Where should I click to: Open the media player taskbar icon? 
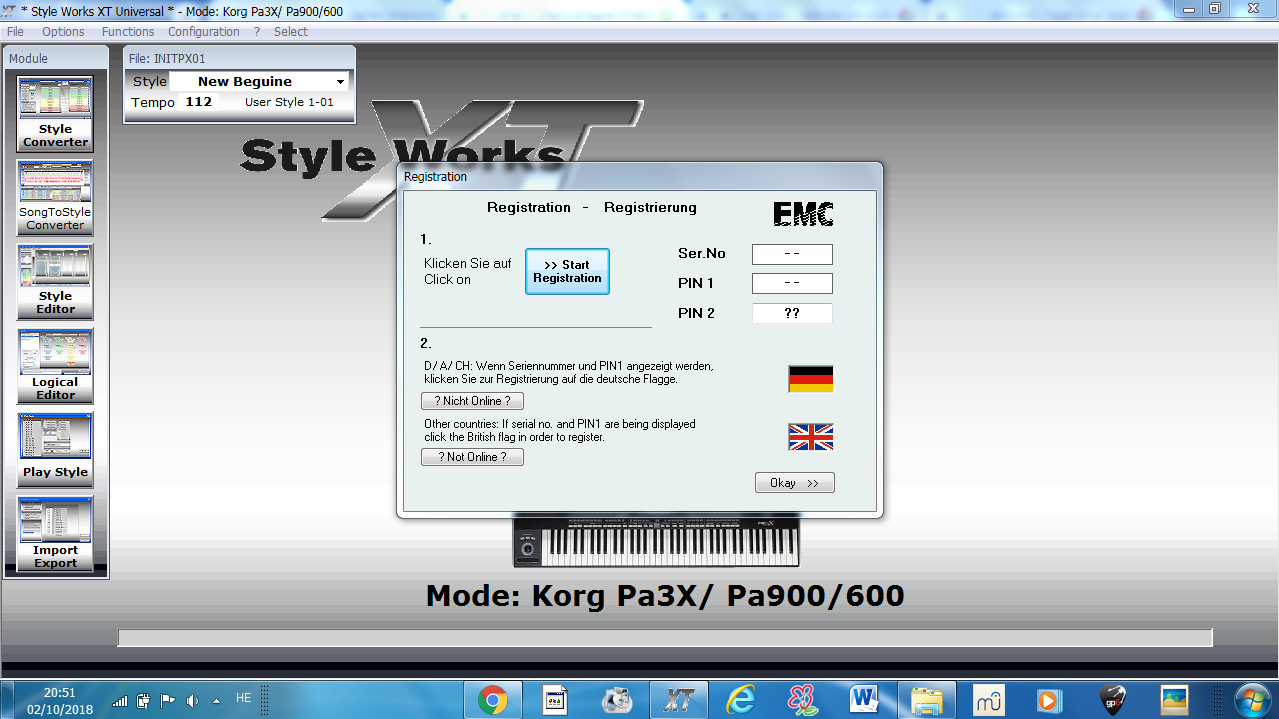[1049, 700]
